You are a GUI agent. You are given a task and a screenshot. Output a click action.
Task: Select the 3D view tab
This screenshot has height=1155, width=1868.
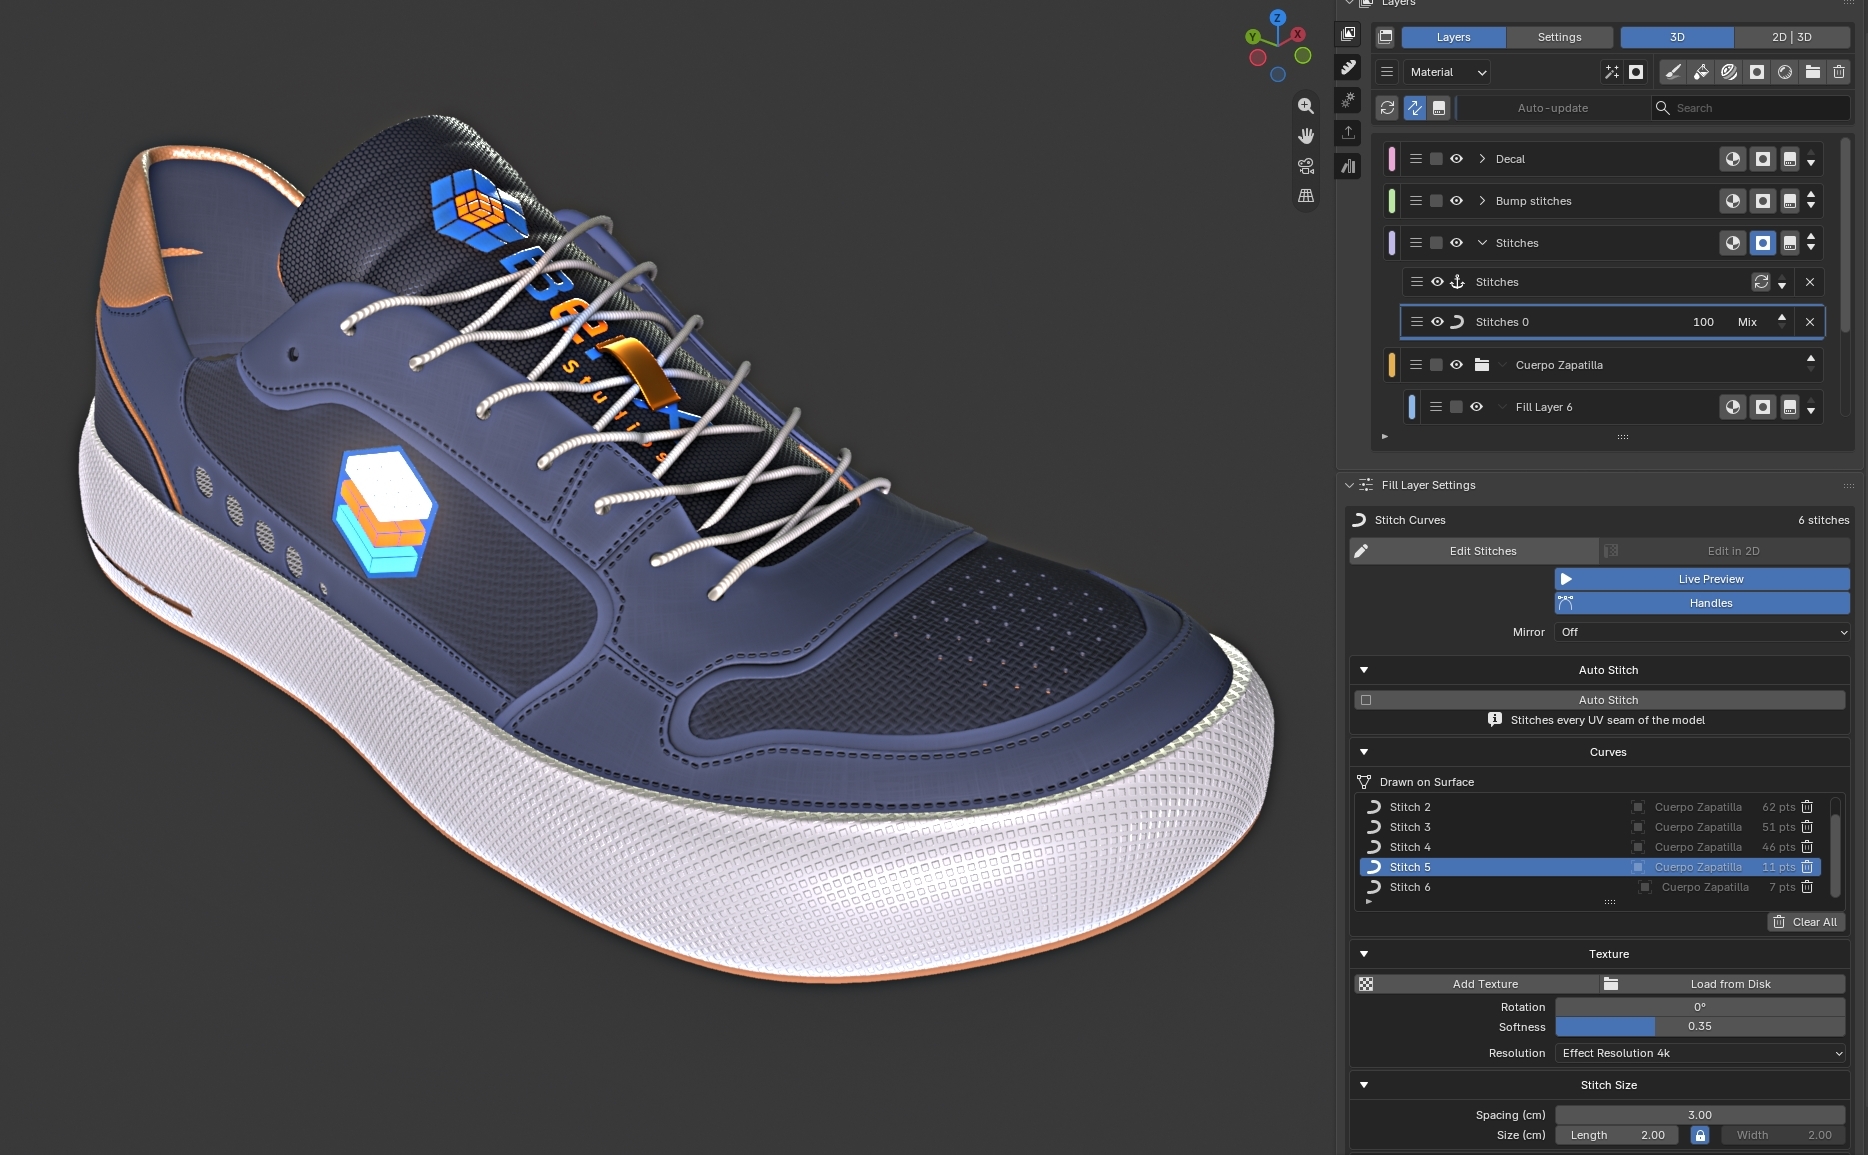click(x=1677, y=37)
